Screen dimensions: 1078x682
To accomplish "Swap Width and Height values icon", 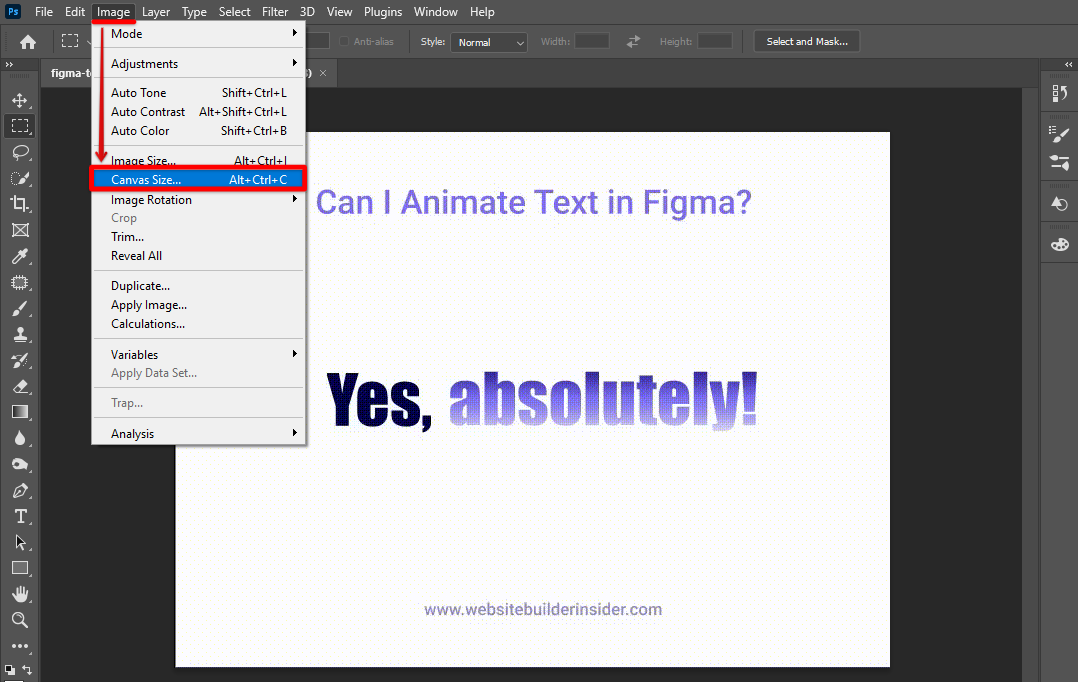I will tap(633, 42).
